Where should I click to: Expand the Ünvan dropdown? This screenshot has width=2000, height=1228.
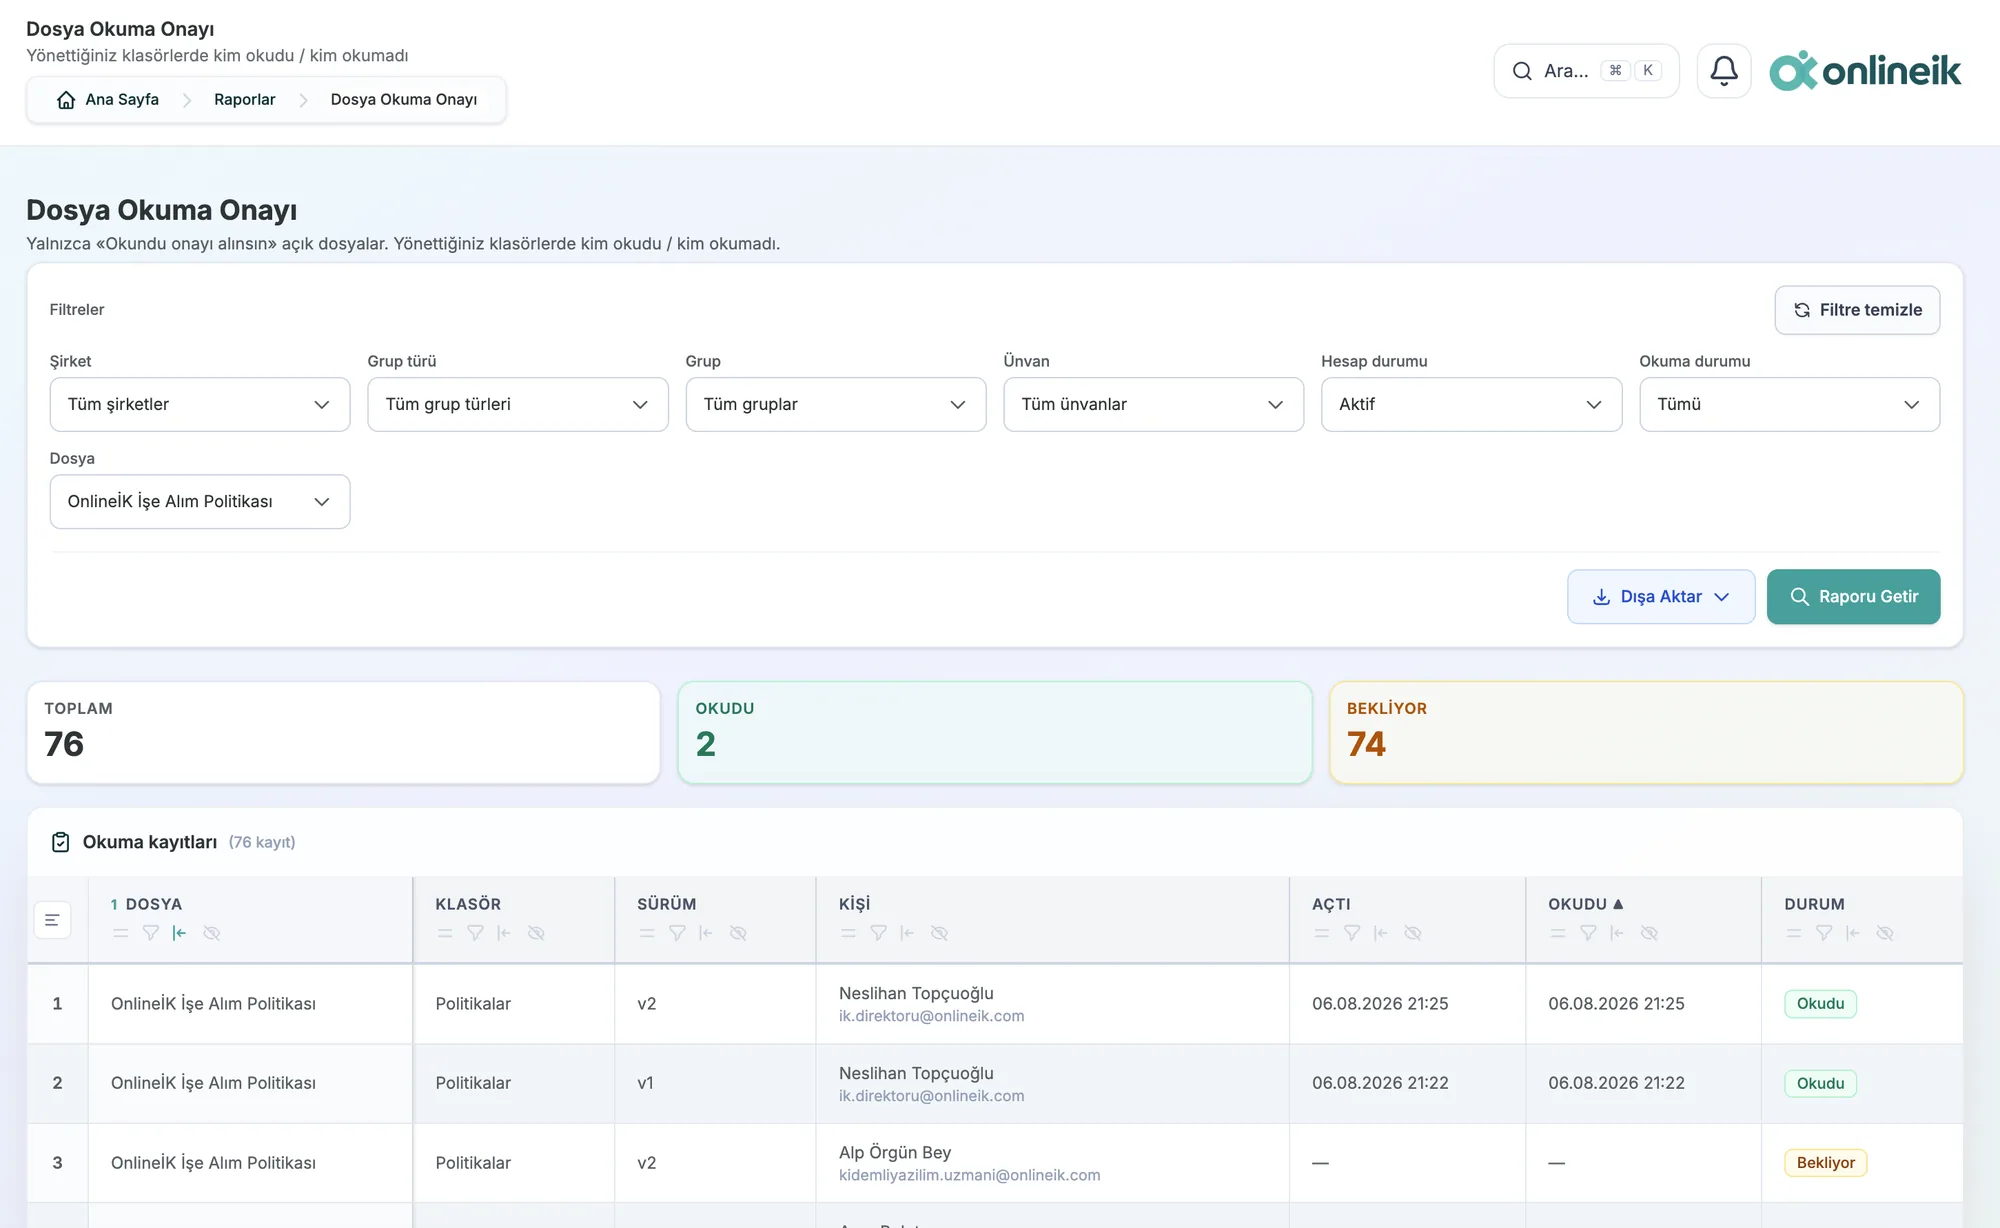coord(1154,404)
